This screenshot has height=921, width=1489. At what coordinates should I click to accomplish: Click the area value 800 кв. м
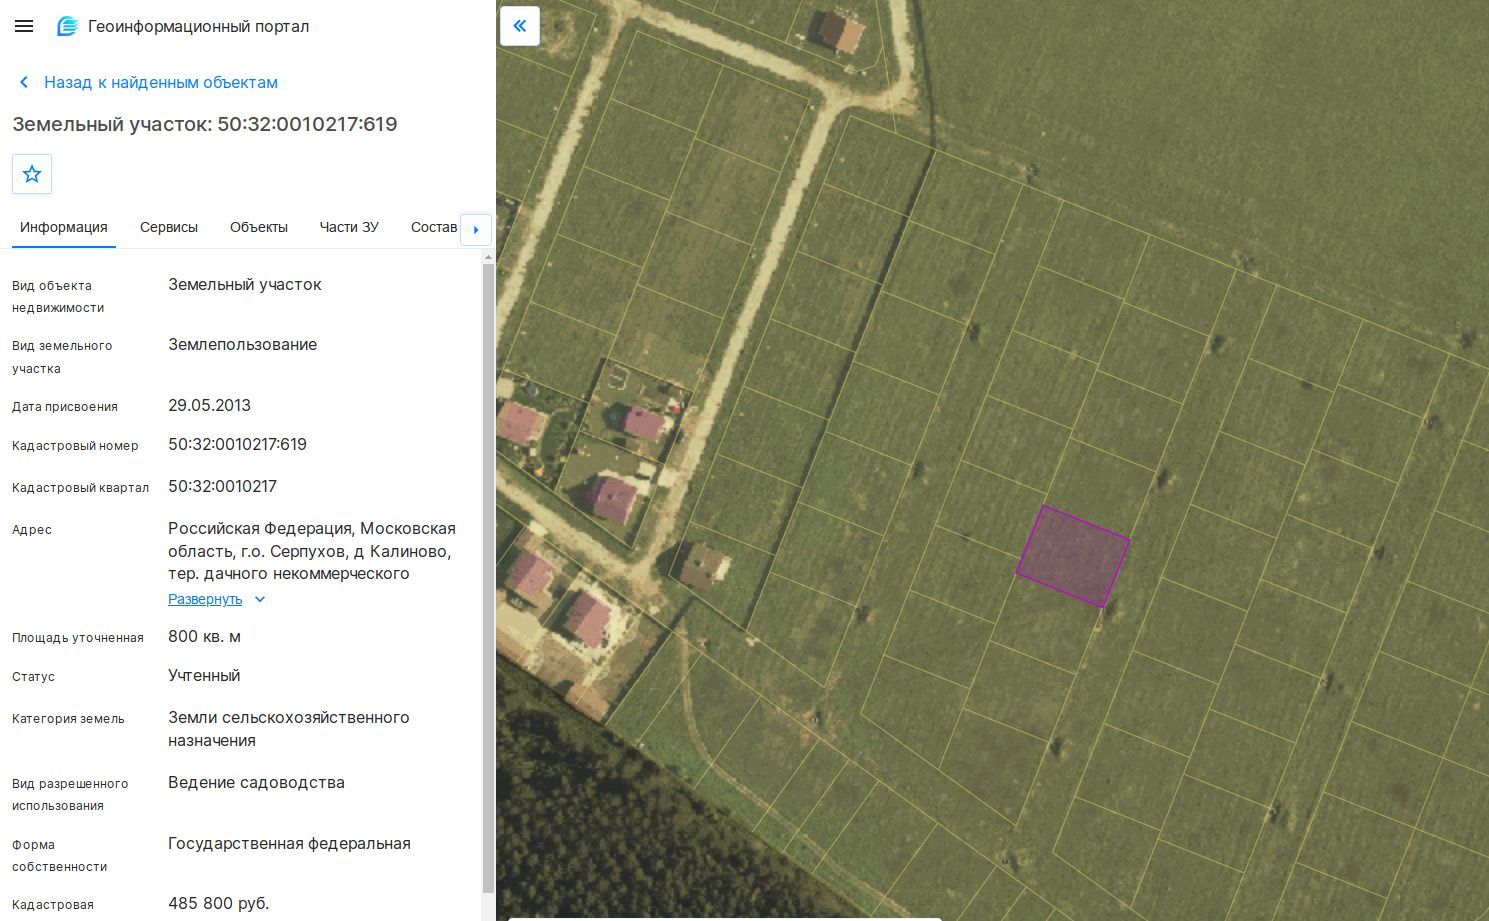coord(204,636)
